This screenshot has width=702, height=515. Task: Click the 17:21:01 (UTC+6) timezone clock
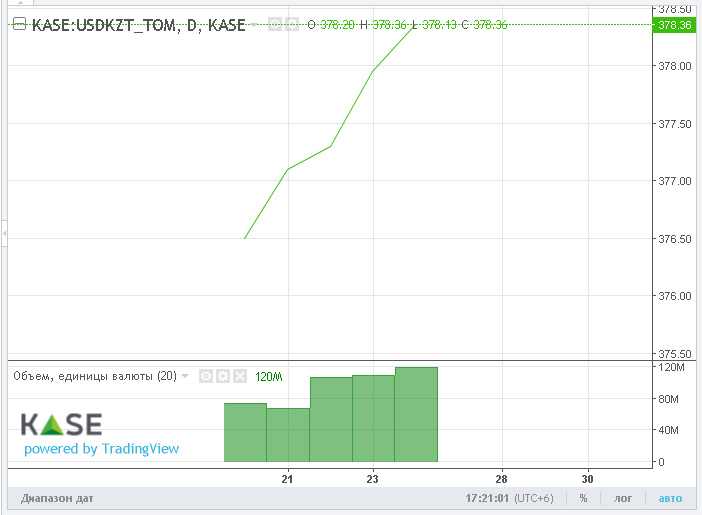click(509, 497)
